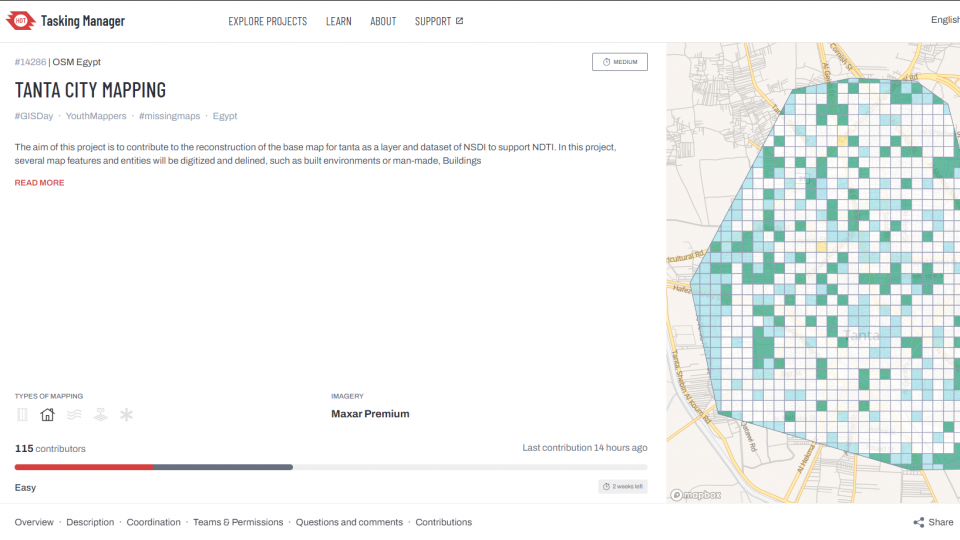This screenshot has height=540, width=960.
Task: Open project #14286 link
Action: point(30,62)
